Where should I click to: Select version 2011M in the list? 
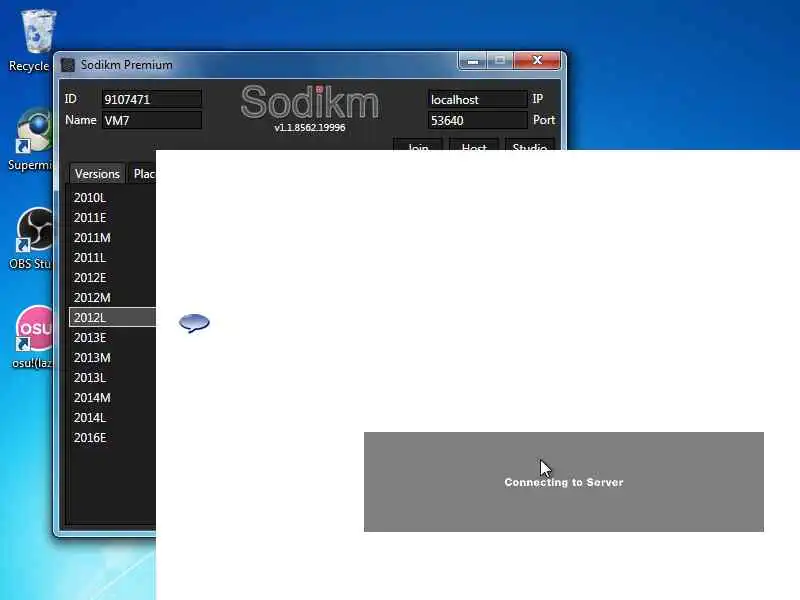tap(112, 238)
